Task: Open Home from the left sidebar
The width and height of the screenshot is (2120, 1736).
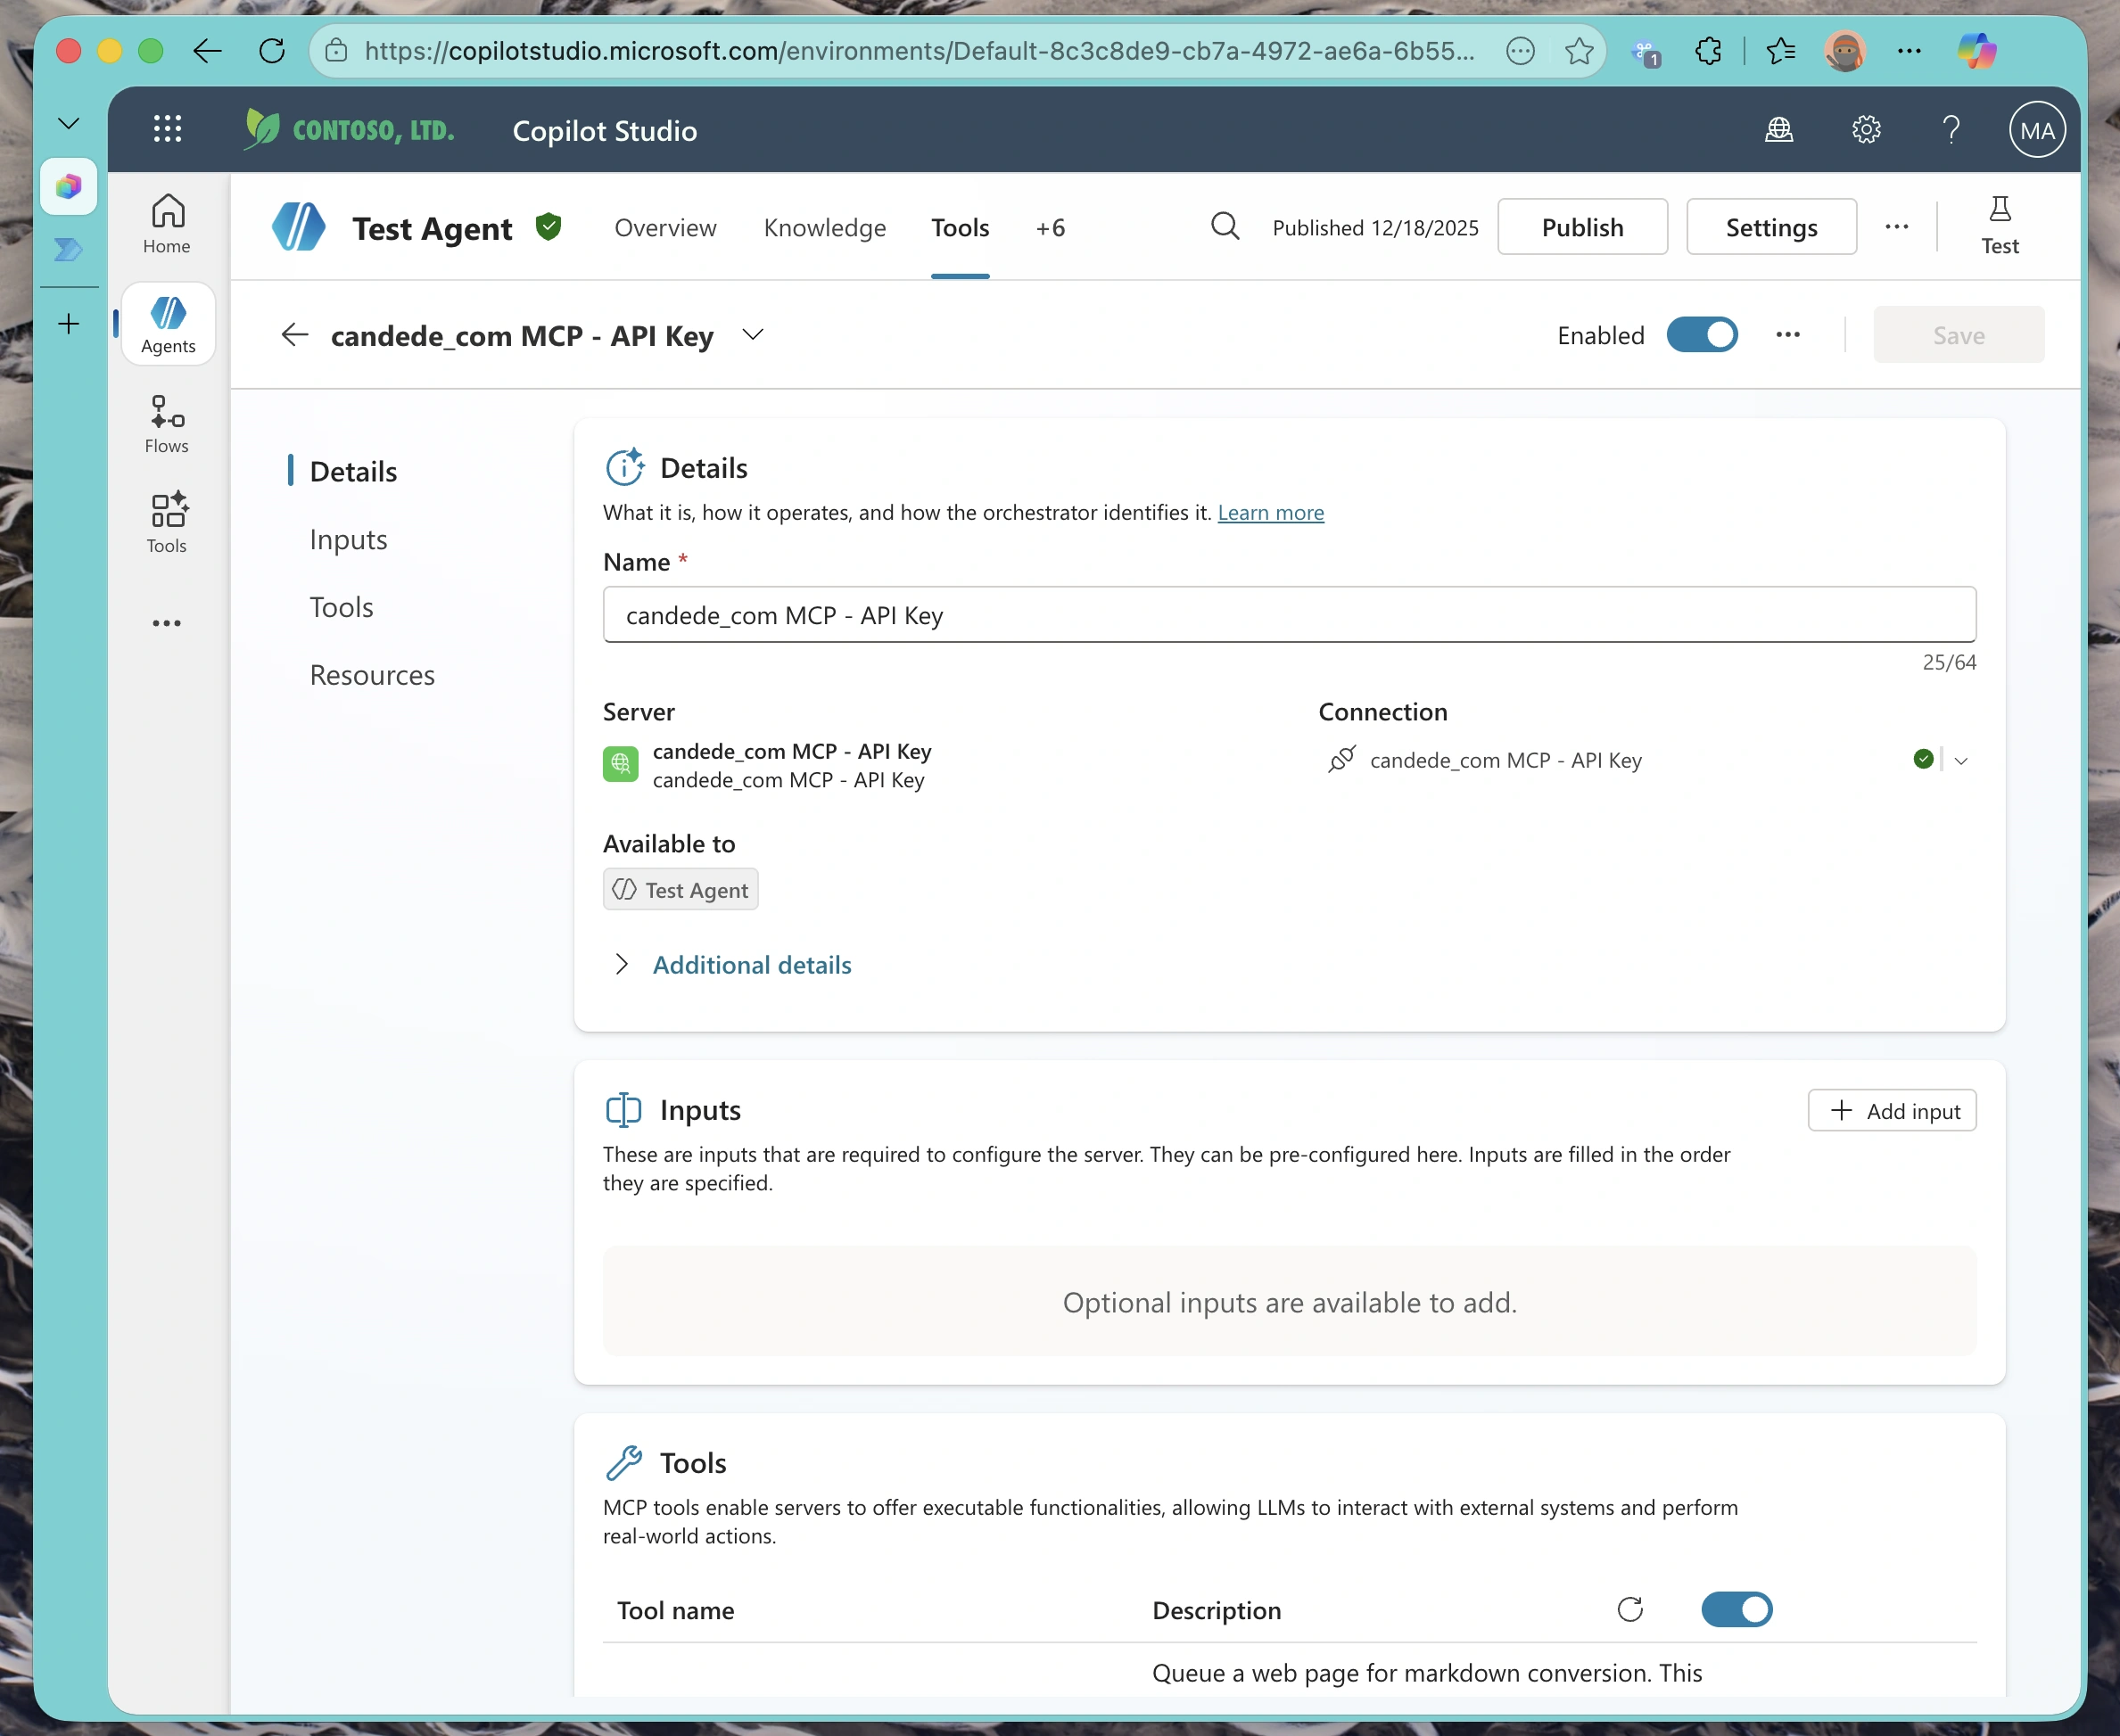Action: [165, 222]
